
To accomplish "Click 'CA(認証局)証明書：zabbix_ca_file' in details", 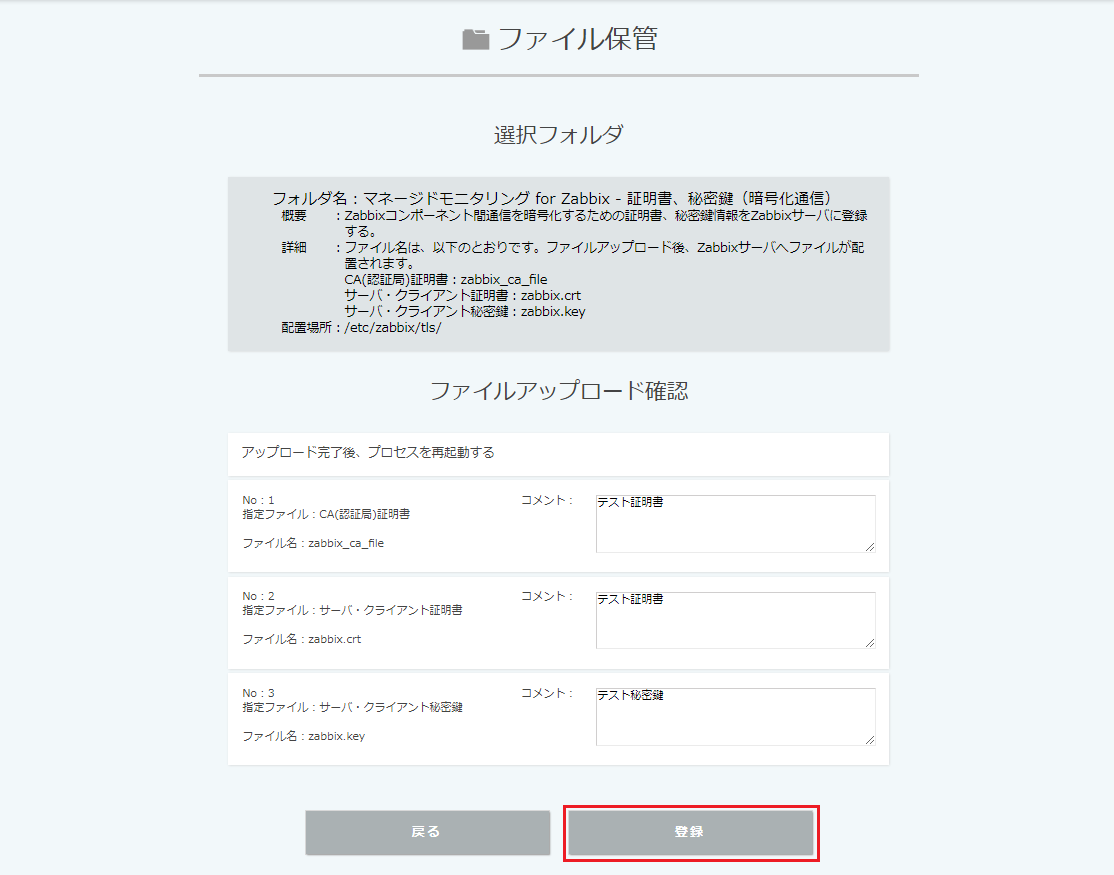I will [445, 279].
